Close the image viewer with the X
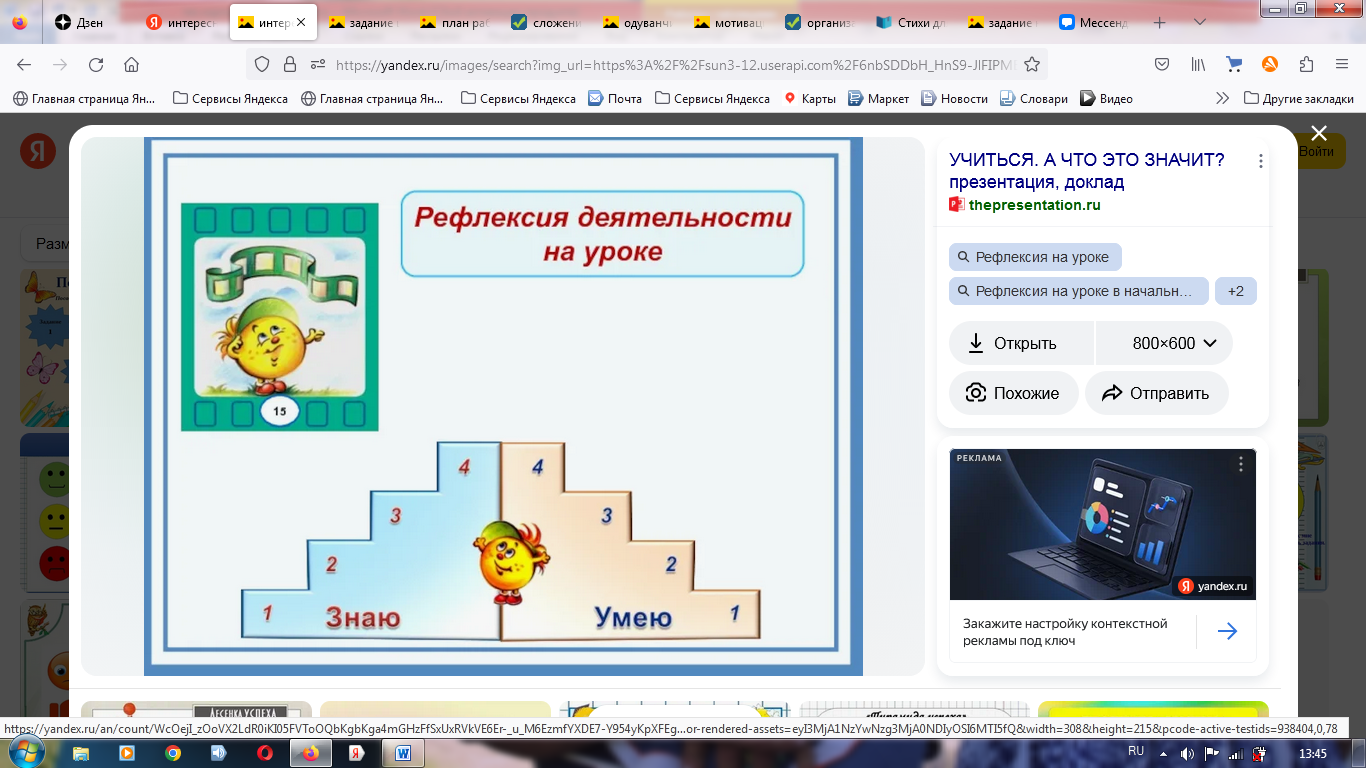Screen dimensions: 1366x768 (x=1318, y=133)
